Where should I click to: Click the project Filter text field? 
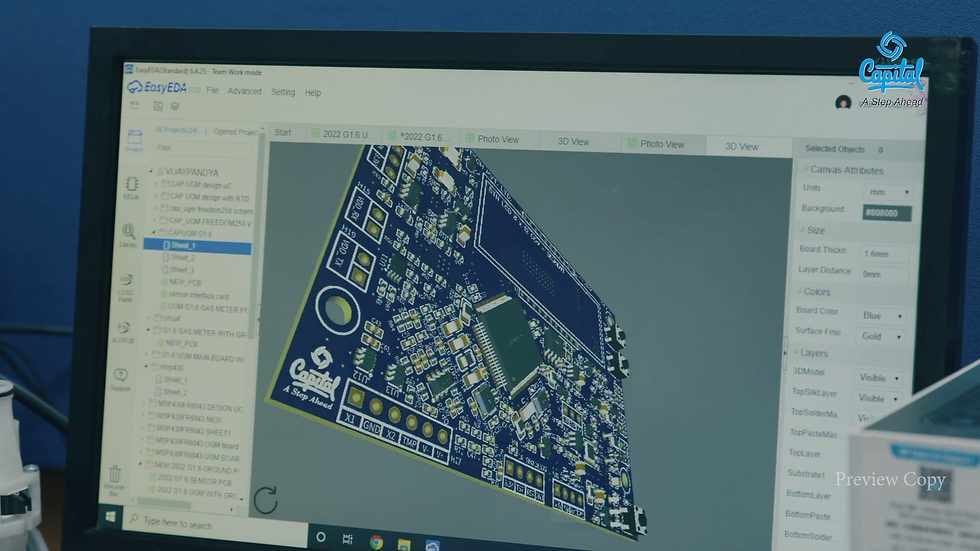pyautogui.click(x=202, y=148)
